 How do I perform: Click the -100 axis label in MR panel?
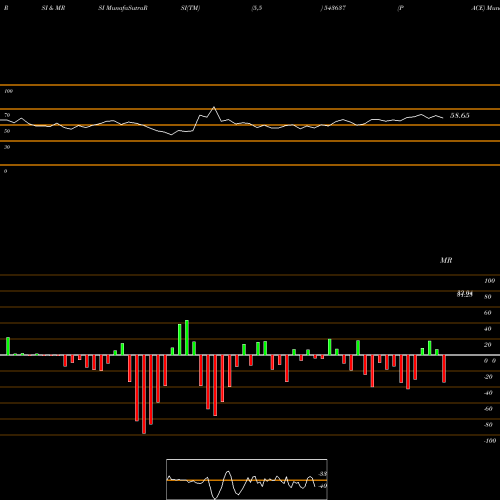click(490, 441)
